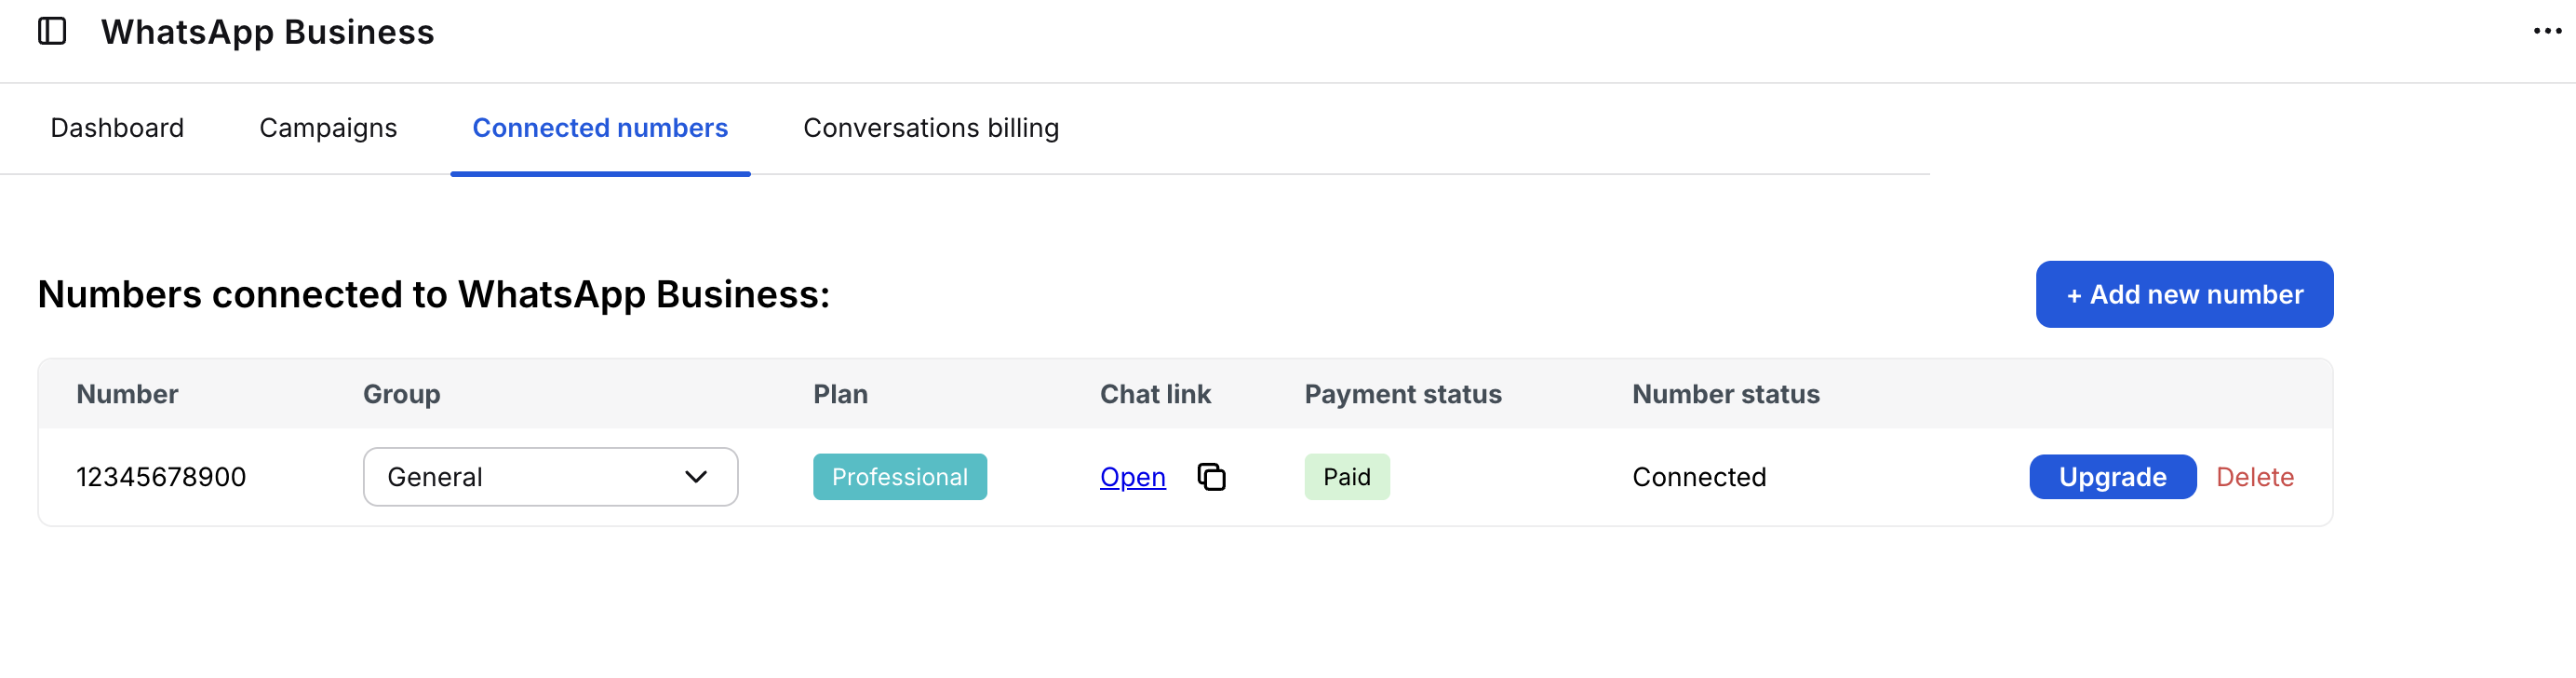
Task: Delete the connected number
Action: pos(2254,477)
